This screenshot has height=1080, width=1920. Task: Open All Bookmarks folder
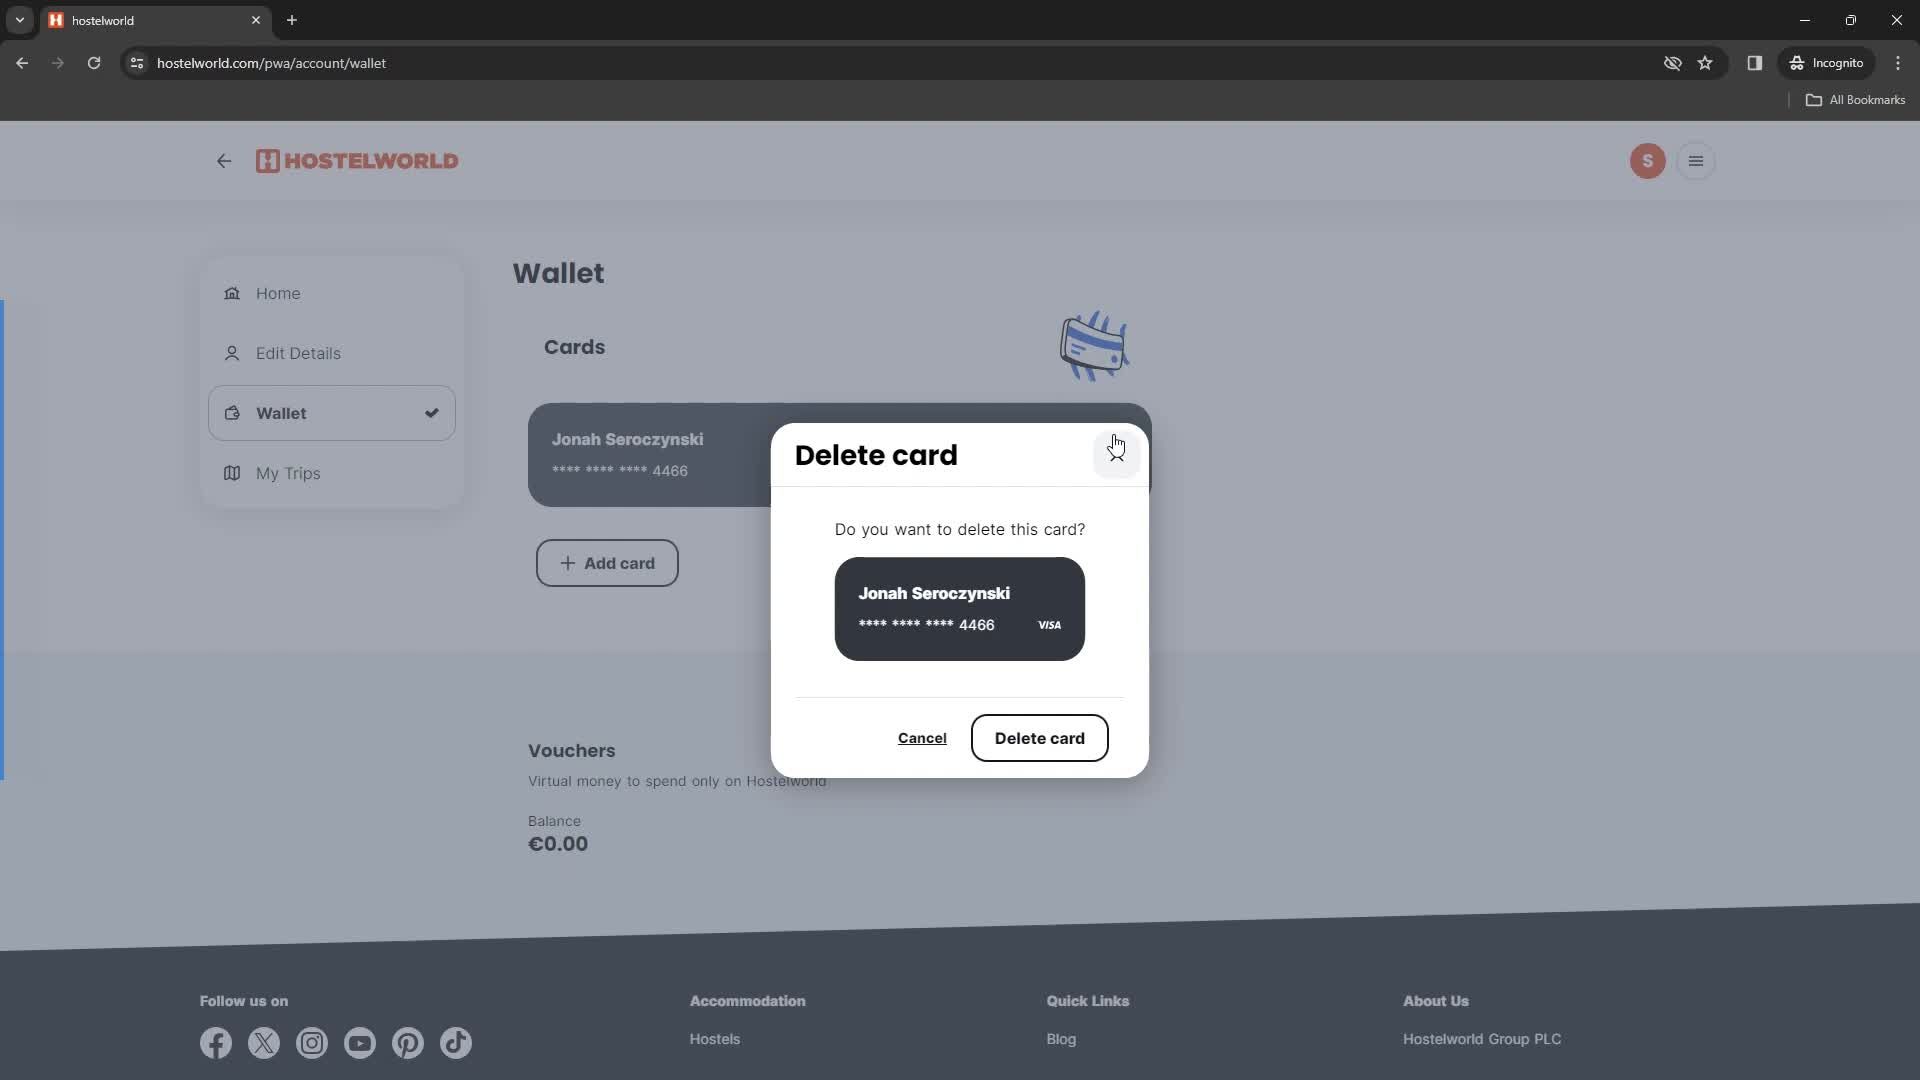click(x=1855, y=100)
